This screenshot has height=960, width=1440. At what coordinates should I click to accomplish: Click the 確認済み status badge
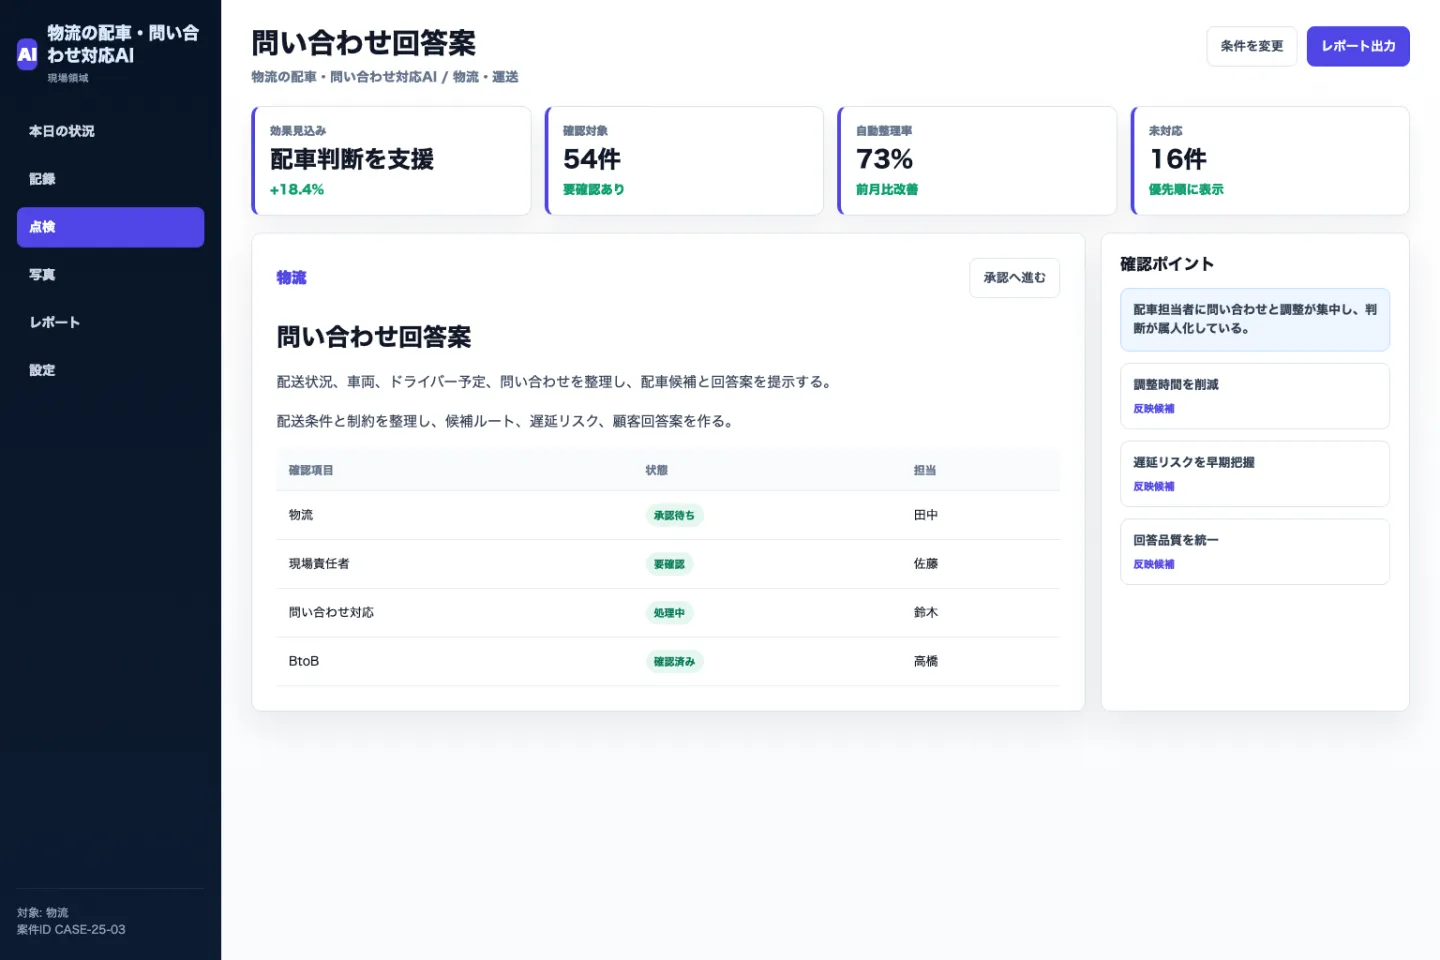click(674, 662)
